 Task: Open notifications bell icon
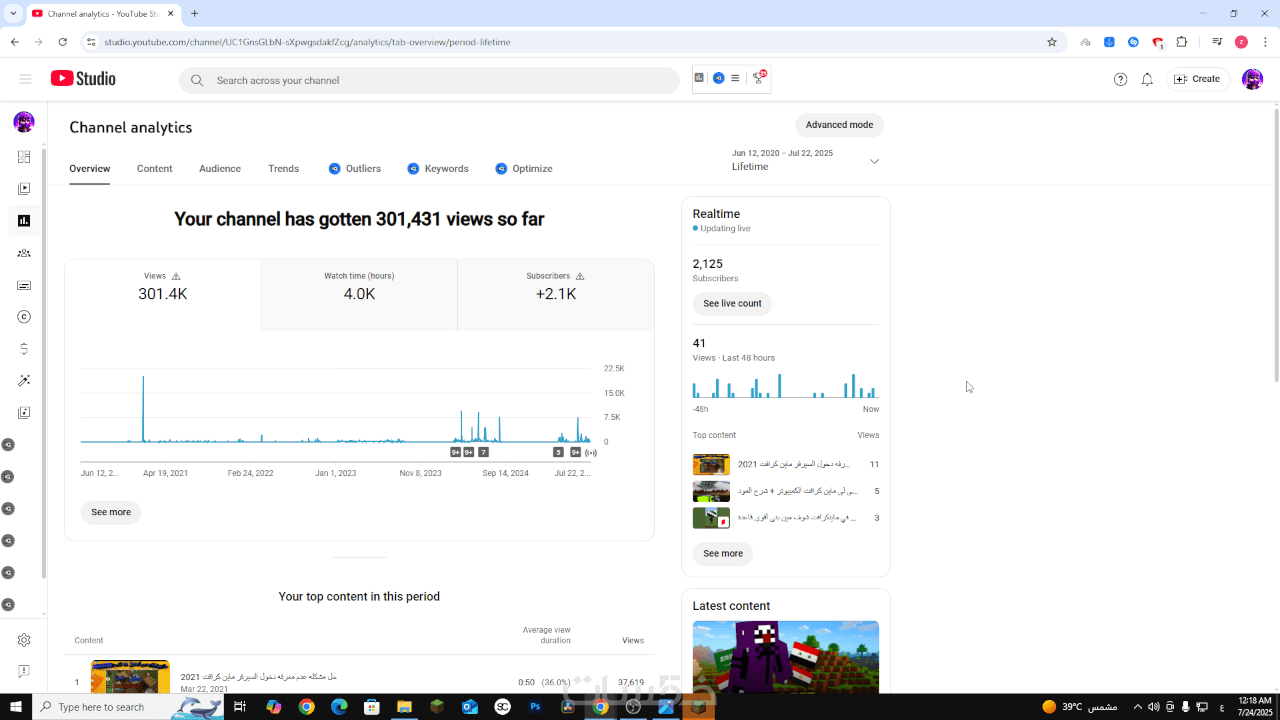click(x=1147, y=79)
